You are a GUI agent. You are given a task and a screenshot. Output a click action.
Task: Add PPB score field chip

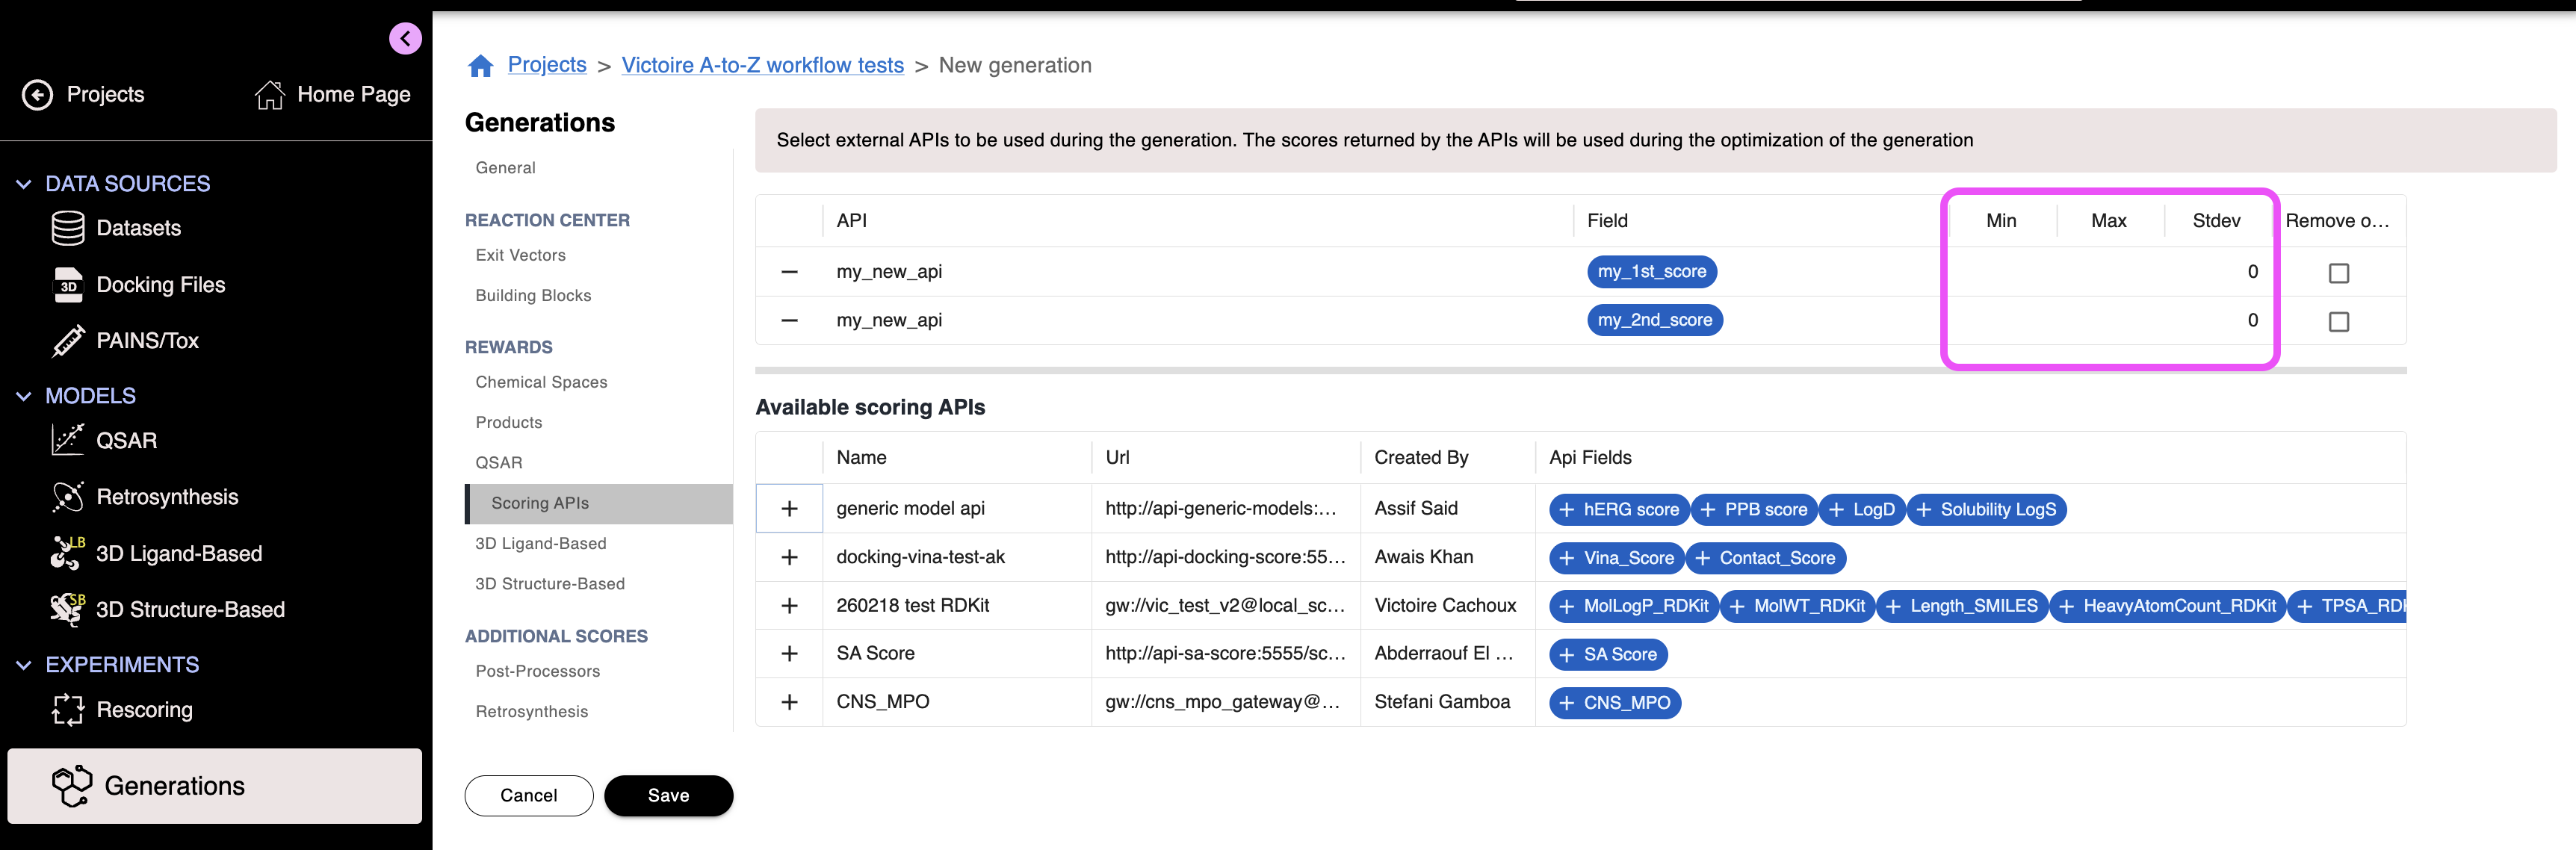pyautogui.click(x=1754, y=510)
